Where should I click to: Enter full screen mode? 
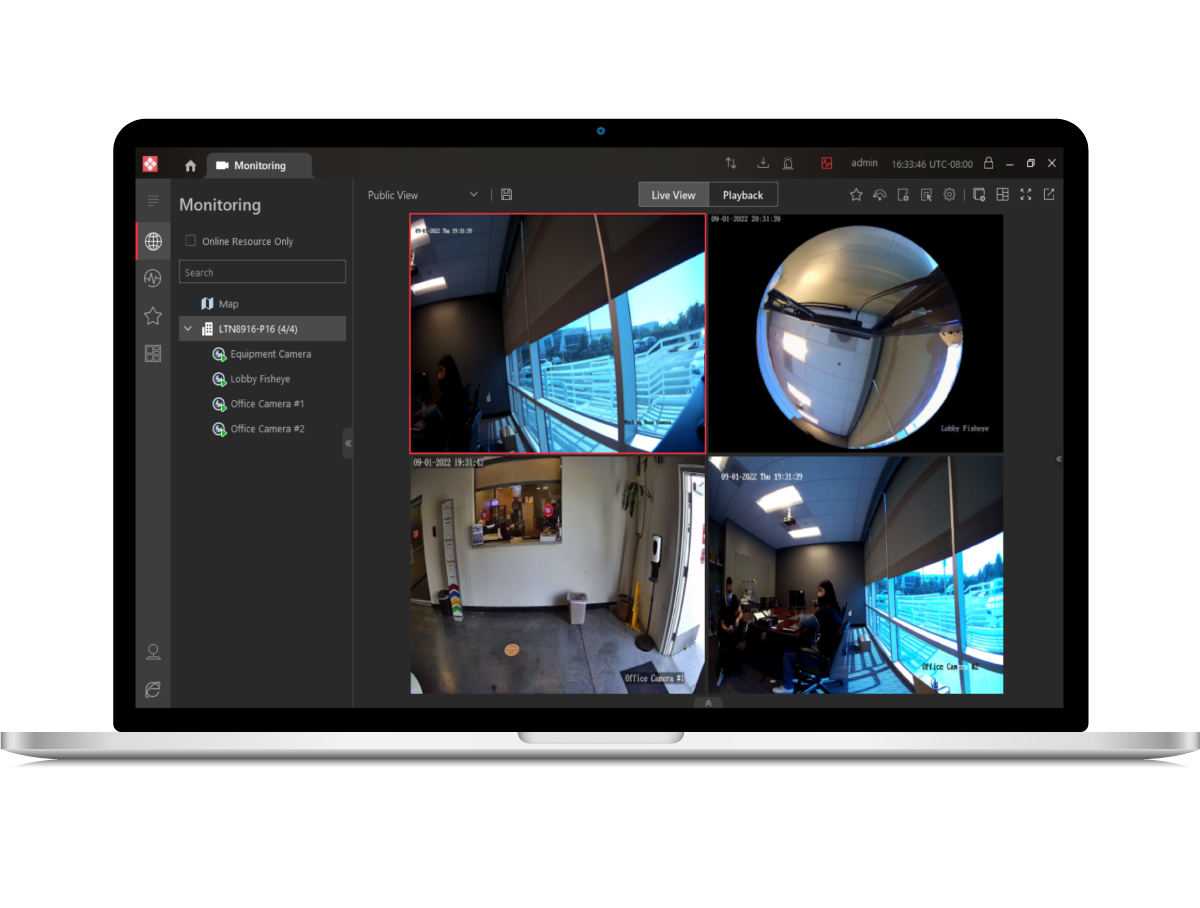[1025, 195]
